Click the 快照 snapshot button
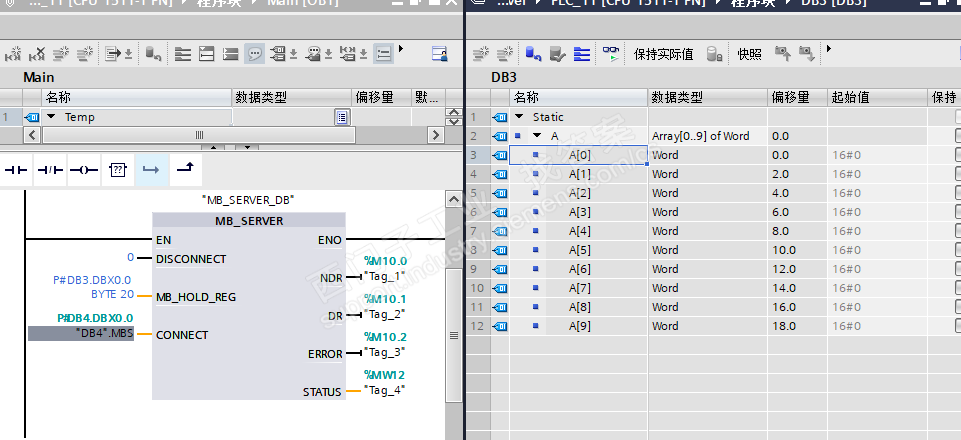961x440 pixels. pos(749,55)
